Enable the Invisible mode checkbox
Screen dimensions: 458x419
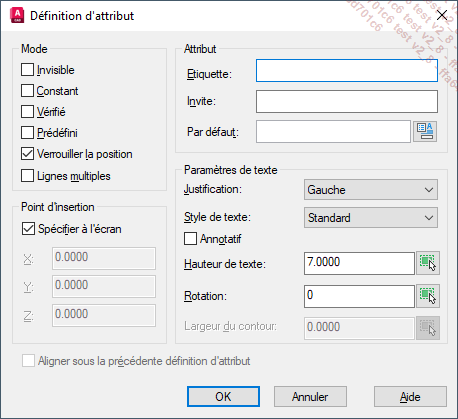coord(27,70)
